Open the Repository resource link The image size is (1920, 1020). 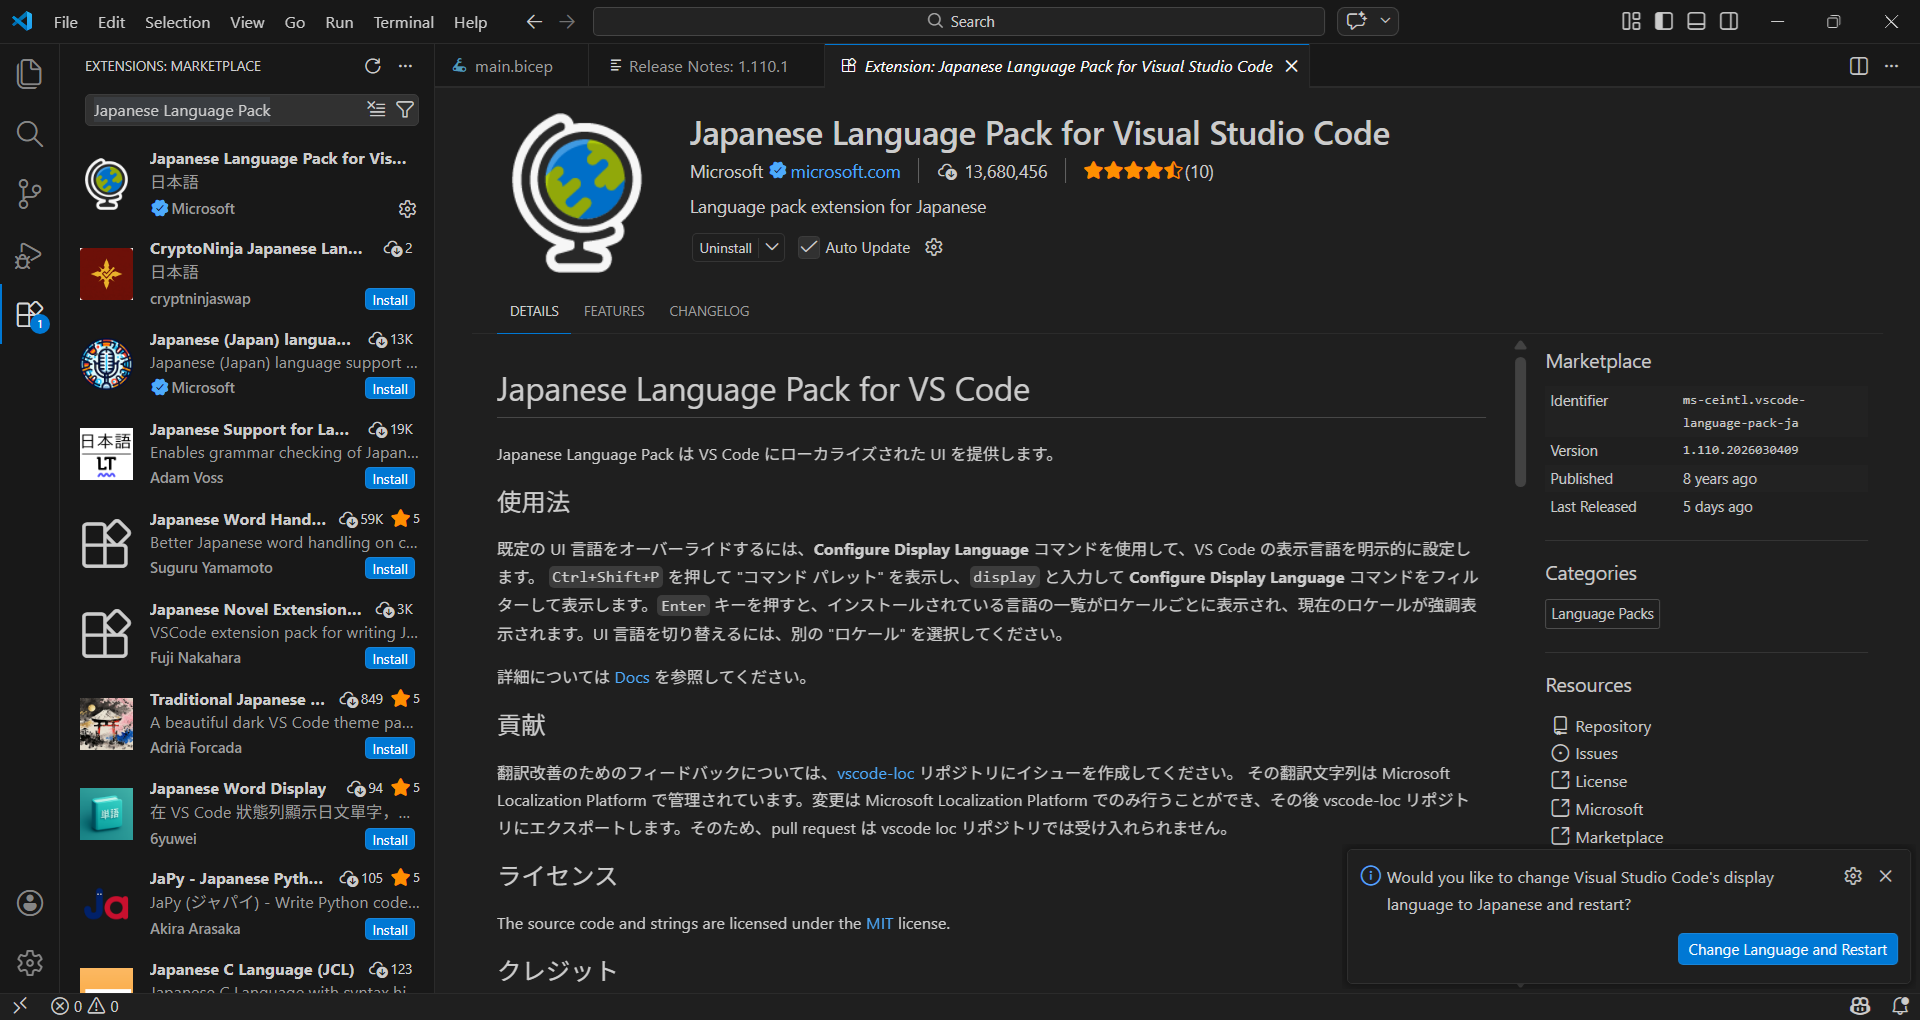[x=1612, y=726]
